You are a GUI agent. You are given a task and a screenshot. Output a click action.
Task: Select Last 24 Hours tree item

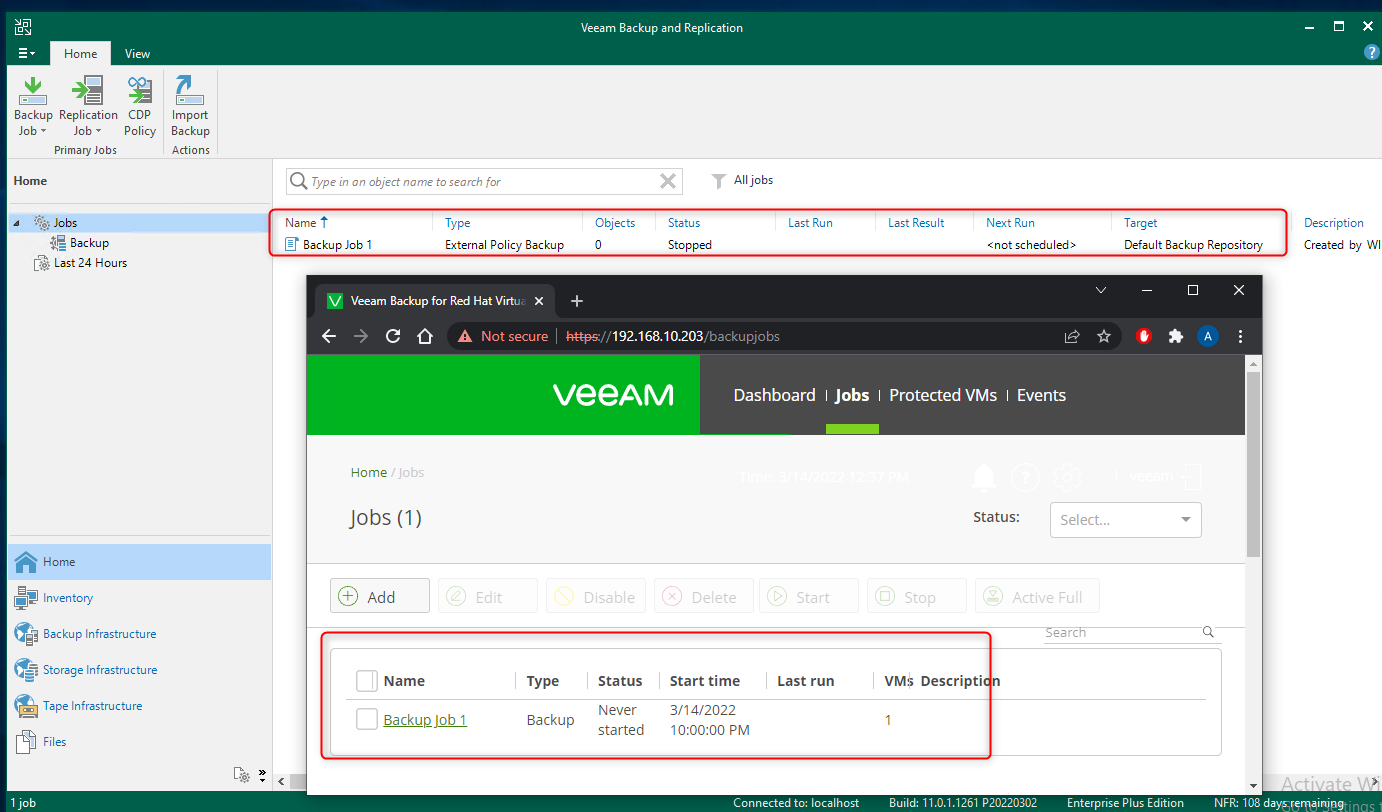[90, 263]
